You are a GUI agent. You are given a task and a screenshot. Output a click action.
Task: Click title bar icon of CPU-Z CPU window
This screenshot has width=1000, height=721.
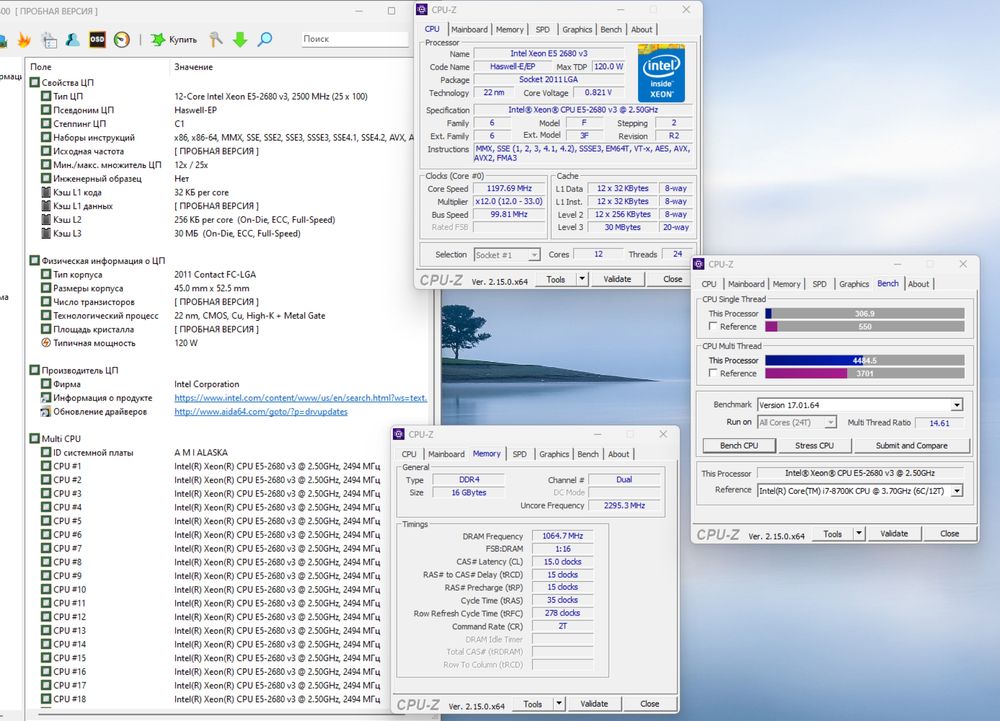coord(422,10)
